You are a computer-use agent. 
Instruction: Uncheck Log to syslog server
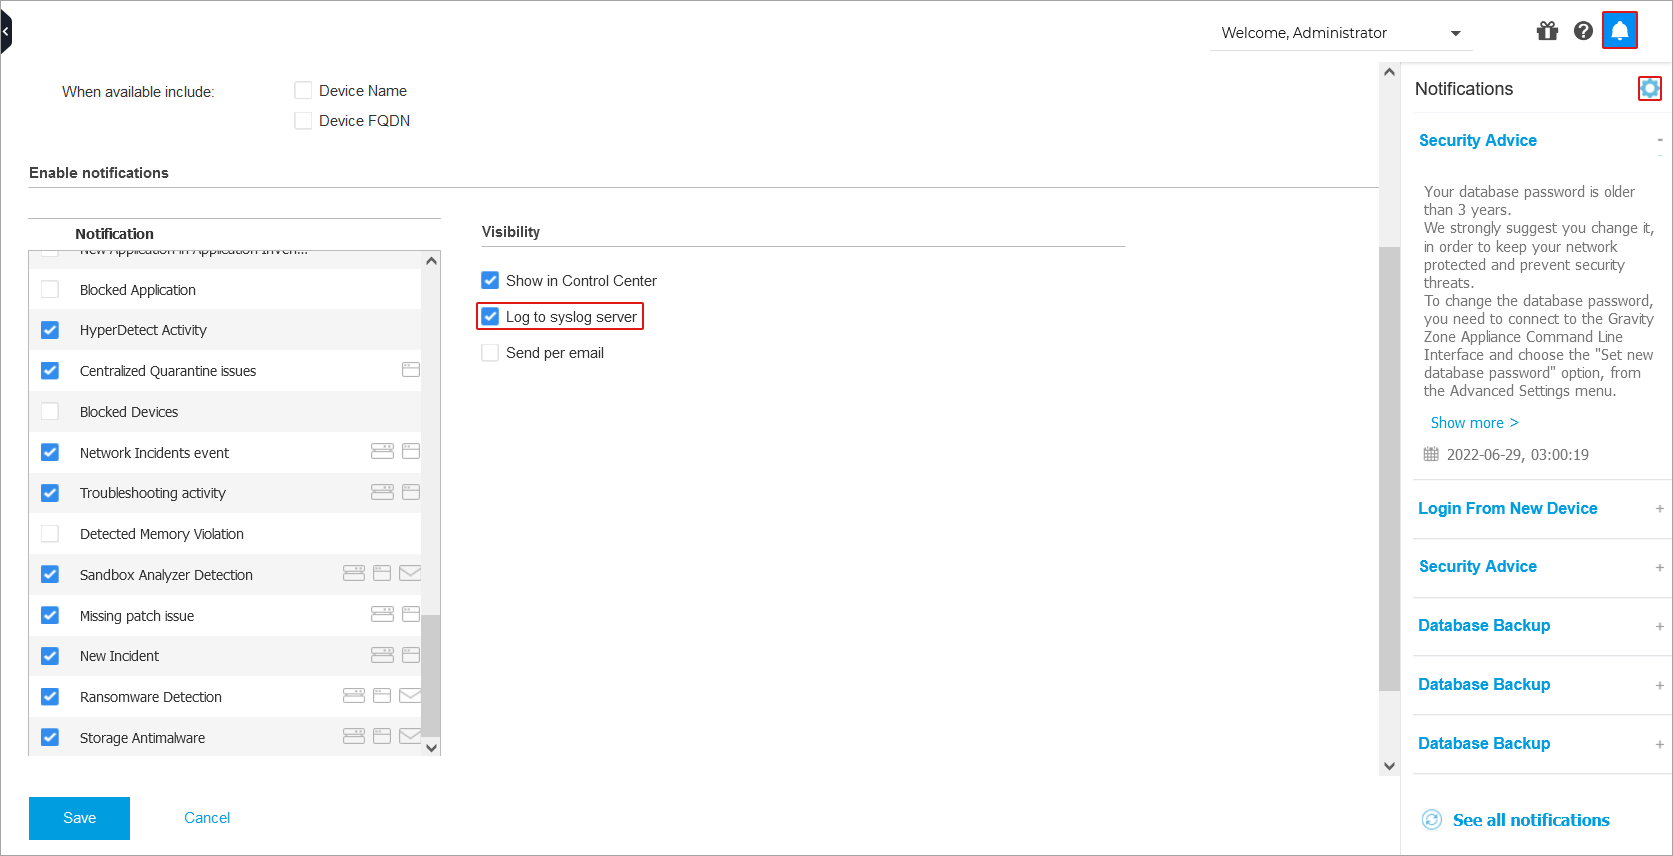click(x=490, y=317)
